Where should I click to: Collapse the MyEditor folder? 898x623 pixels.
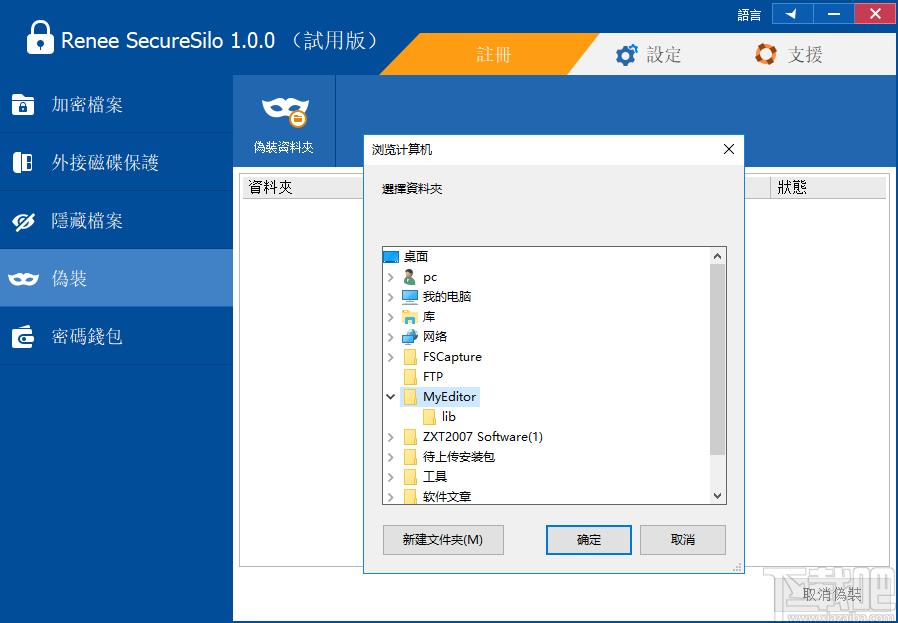[391, 396]
